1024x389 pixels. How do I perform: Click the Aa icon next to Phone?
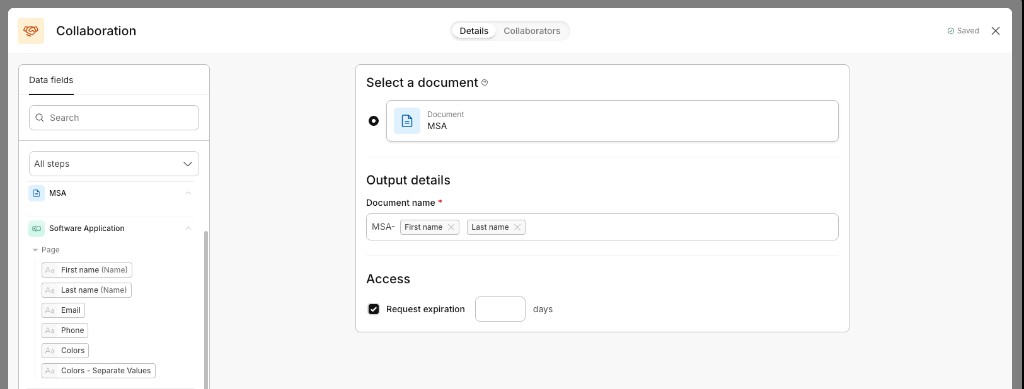tap(50, 330)
